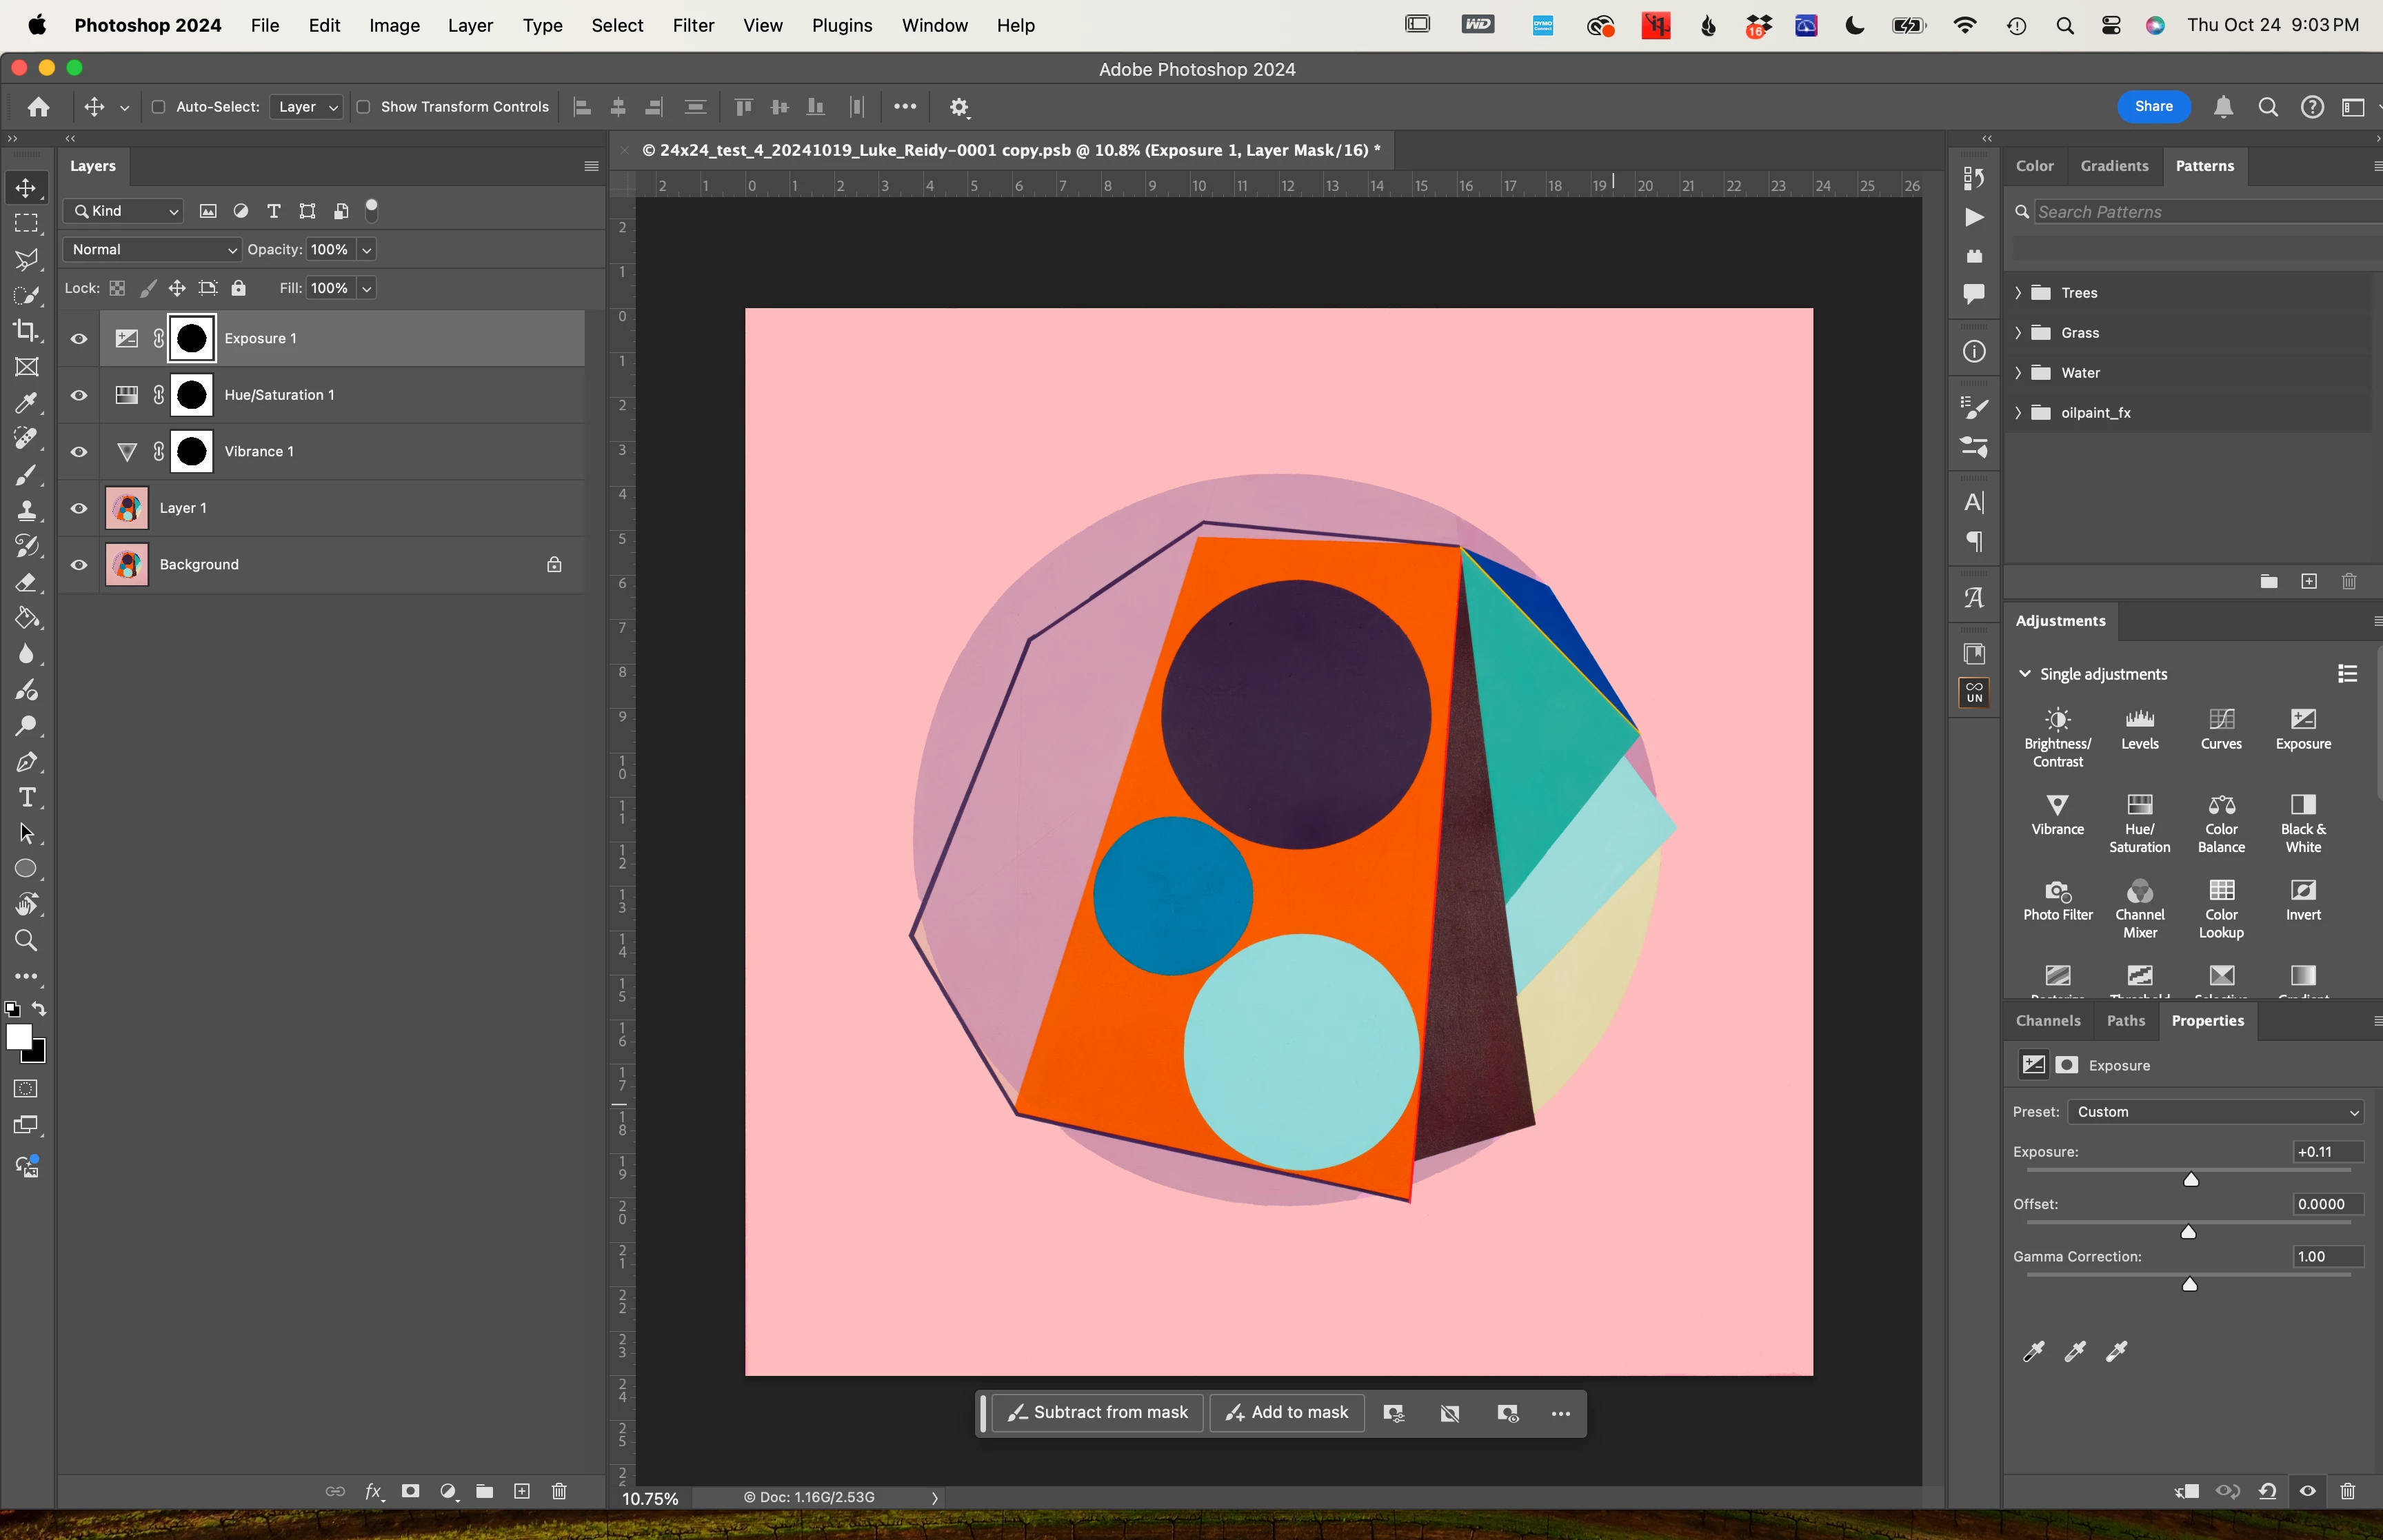Click the Gamma Correction slider handle
The height and width of the screenshot is (1540, 2383).
coord(2189,1284)
